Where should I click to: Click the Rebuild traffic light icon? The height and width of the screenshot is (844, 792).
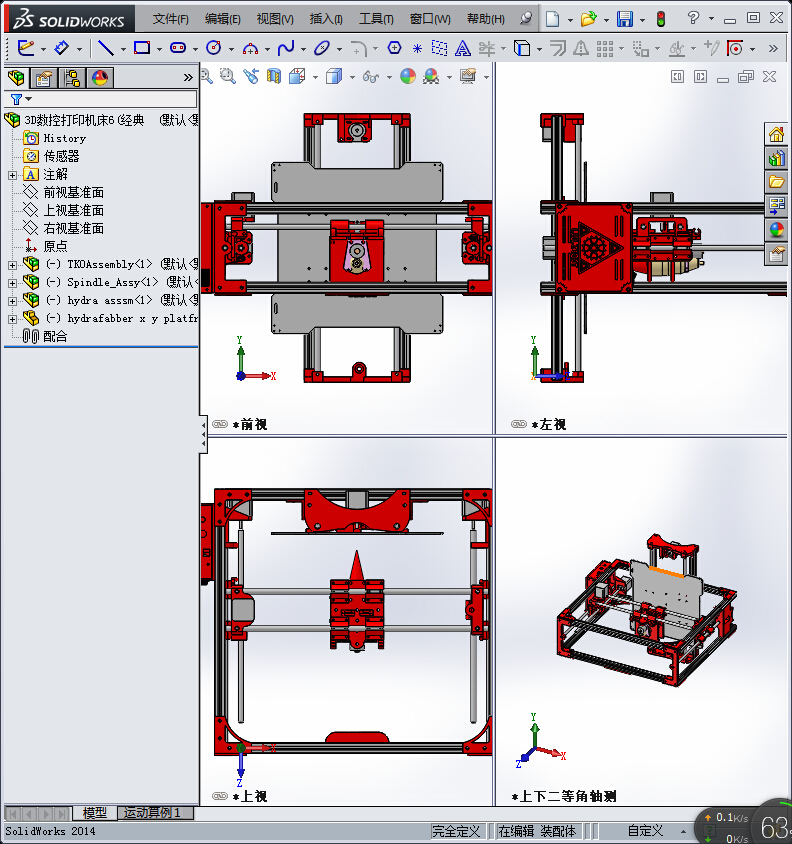coord(661,19)
